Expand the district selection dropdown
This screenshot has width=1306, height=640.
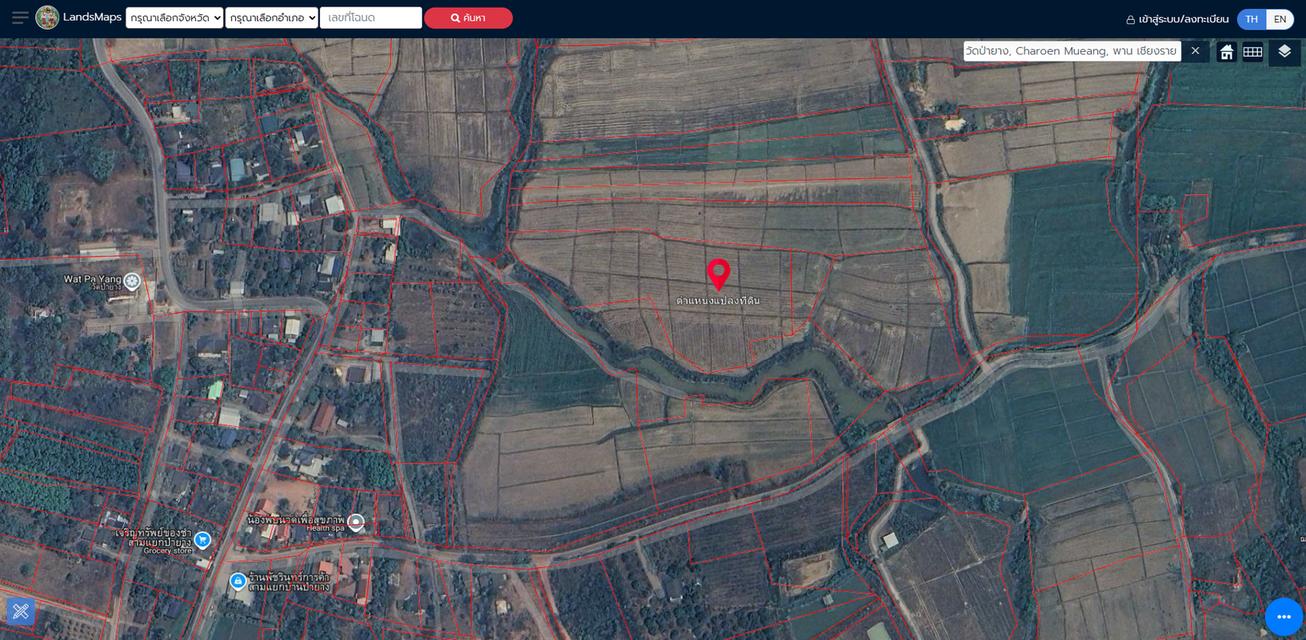271,18
